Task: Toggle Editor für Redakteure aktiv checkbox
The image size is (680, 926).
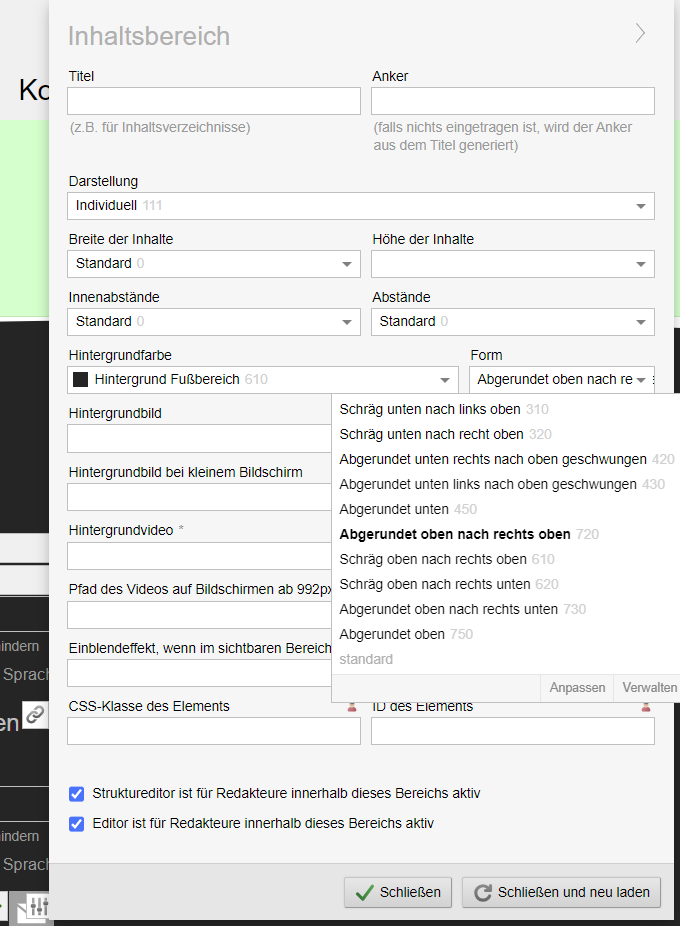Action: [x=77, y=824]
